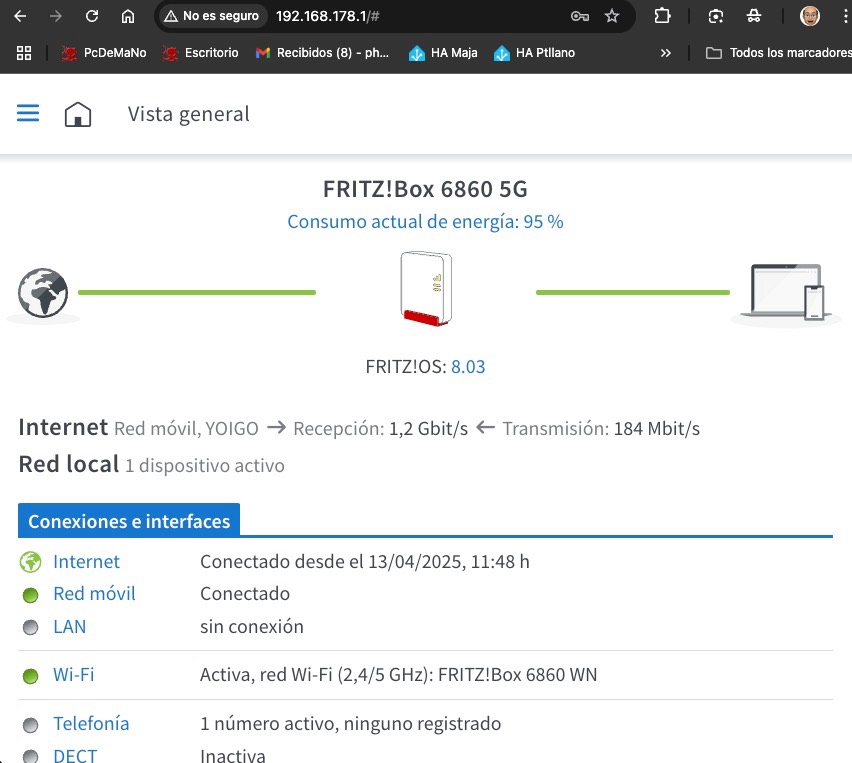852x763 pixels.
Task: Click the gray status dot beside Telefonía
Action: tap(30, 725)
